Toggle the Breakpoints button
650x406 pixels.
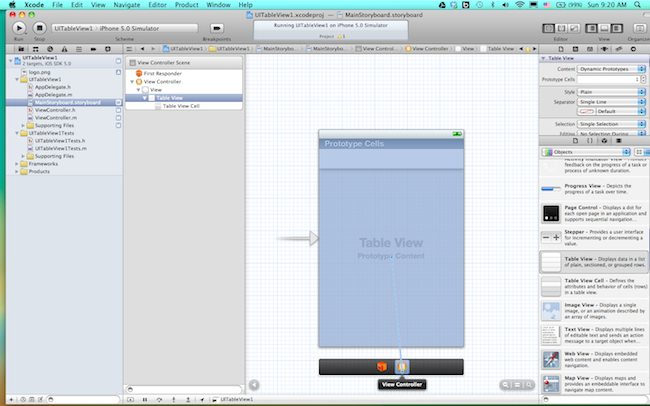[x=217, y=28]
